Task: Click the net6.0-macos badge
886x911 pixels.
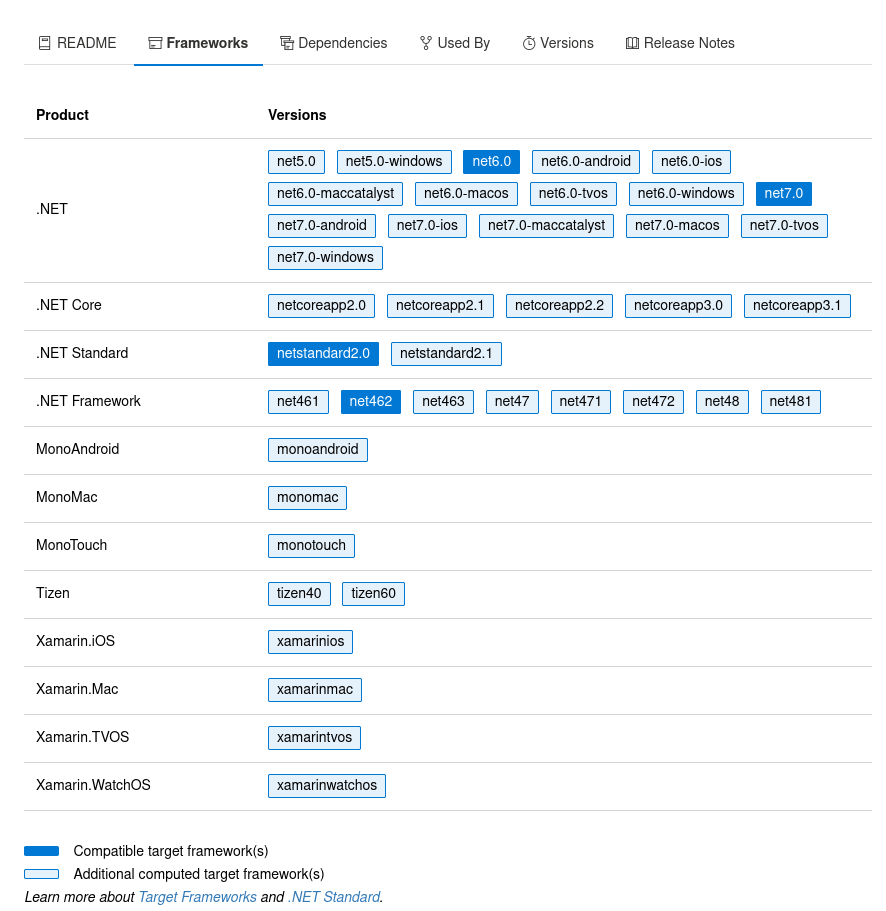Action: click(x=466, y=193)
